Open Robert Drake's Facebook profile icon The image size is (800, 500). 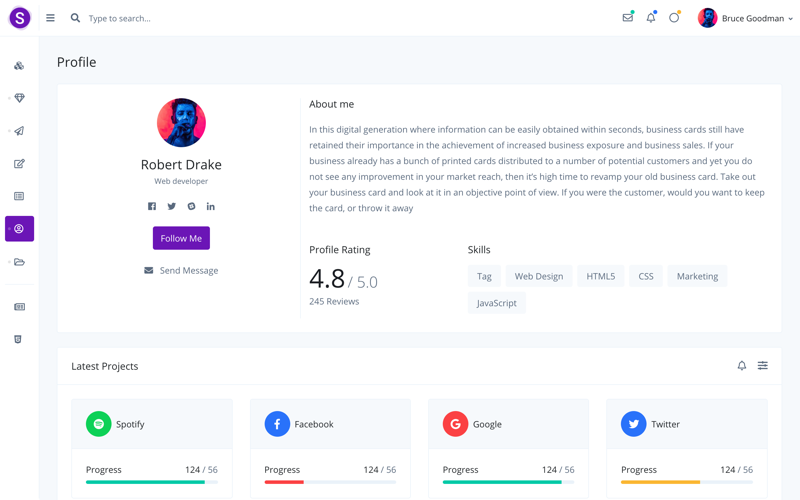[x=152, y=206]
